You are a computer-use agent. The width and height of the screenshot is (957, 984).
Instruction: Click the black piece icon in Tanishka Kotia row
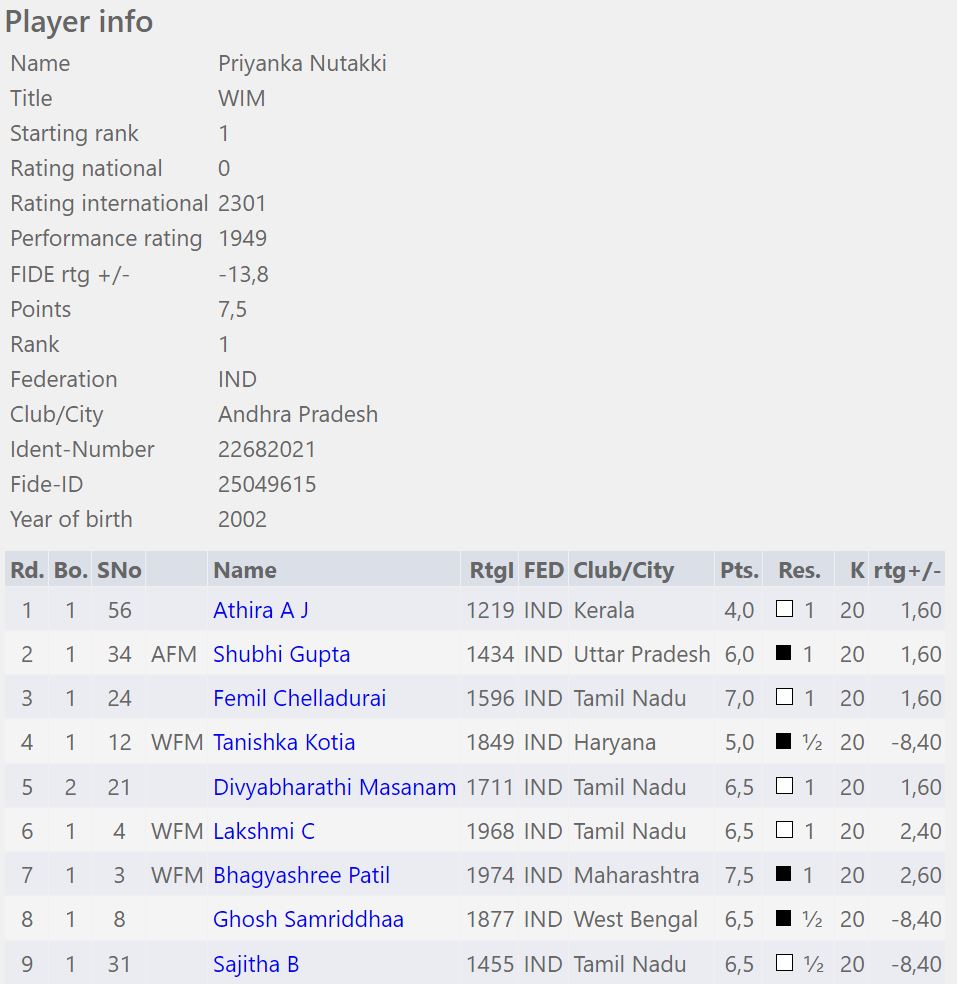(x=784, y=742)
